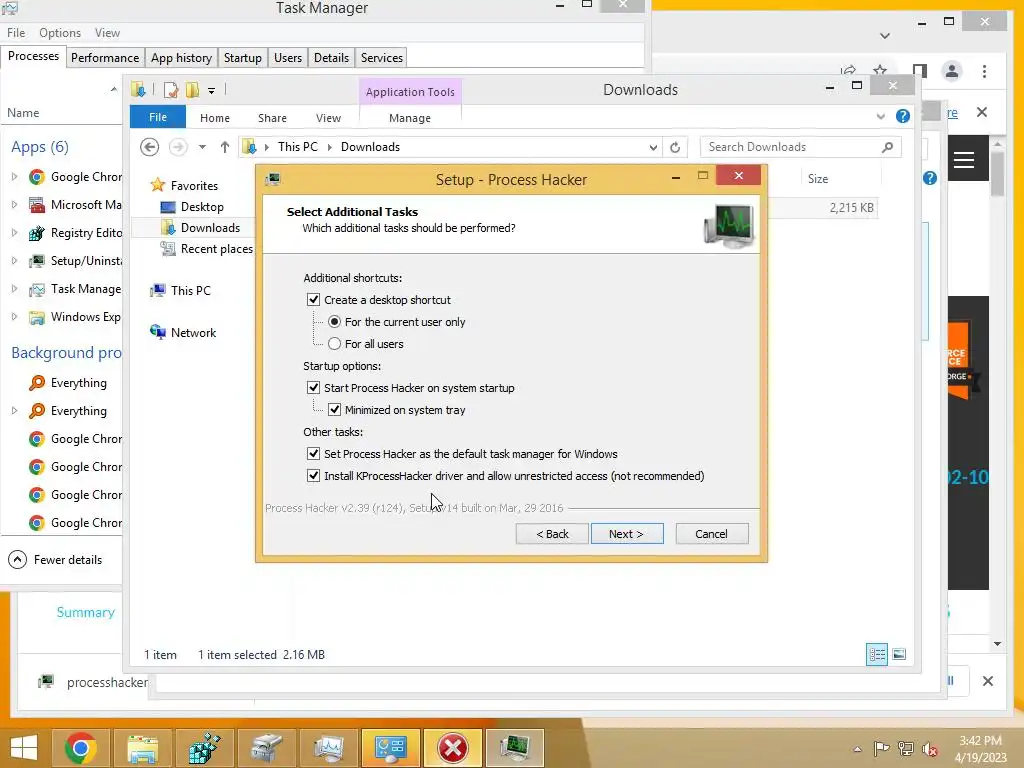Switch Explorer to details view icon
Screen dimensions: 1024x768
[x=877, y=654]
